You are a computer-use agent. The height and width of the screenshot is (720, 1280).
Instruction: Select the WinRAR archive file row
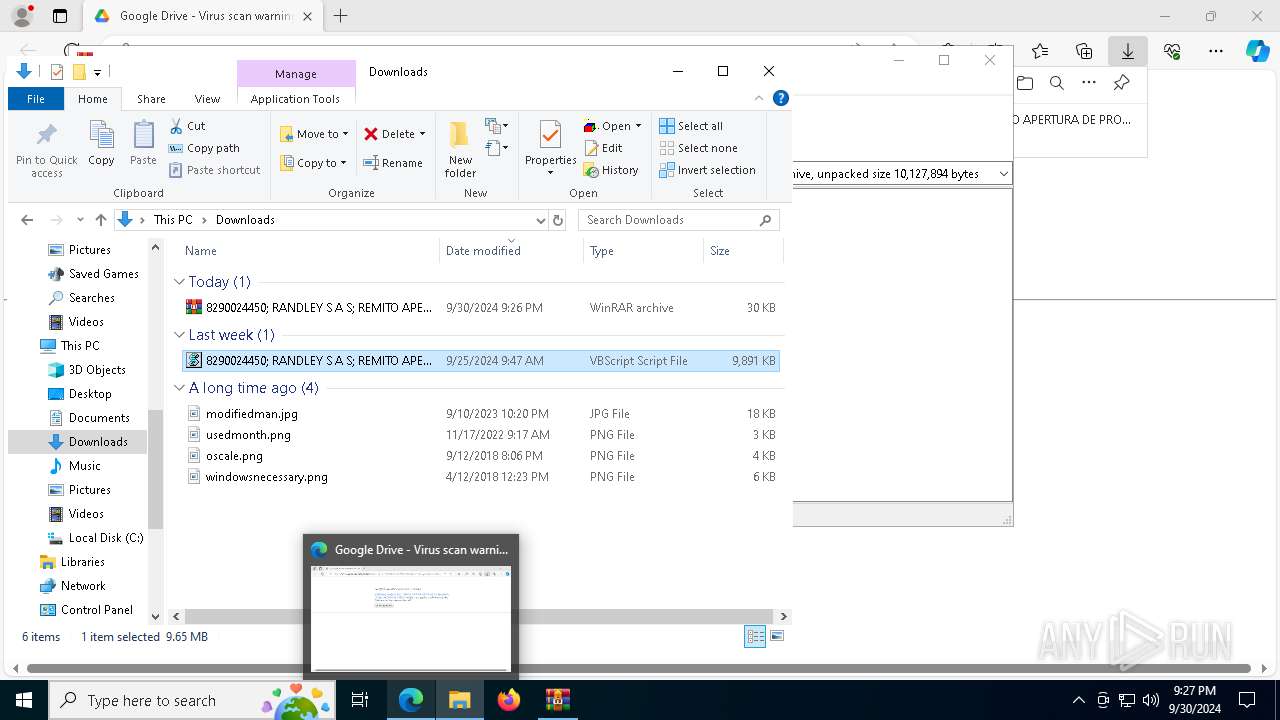click(480, 308)
